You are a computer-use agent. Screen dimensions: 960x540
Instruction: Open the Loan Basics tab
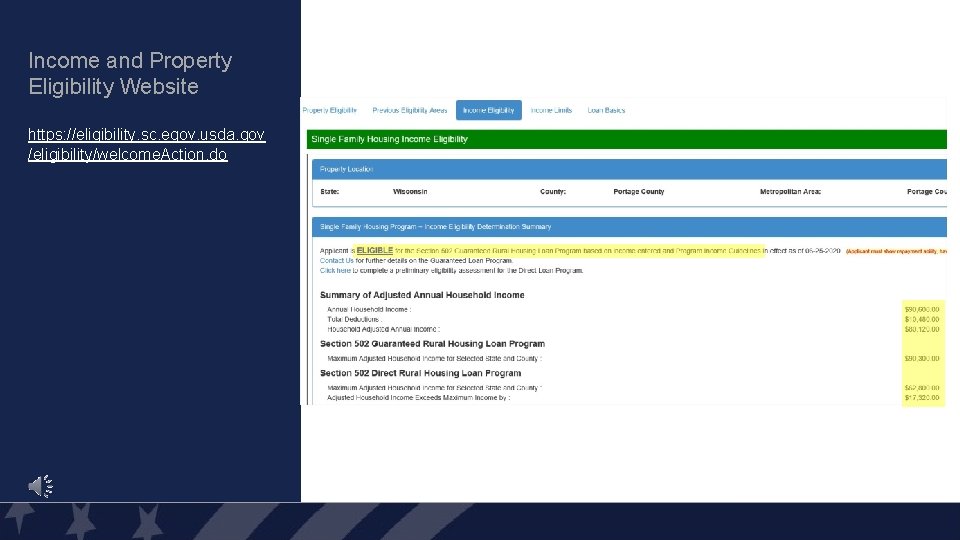606,110
